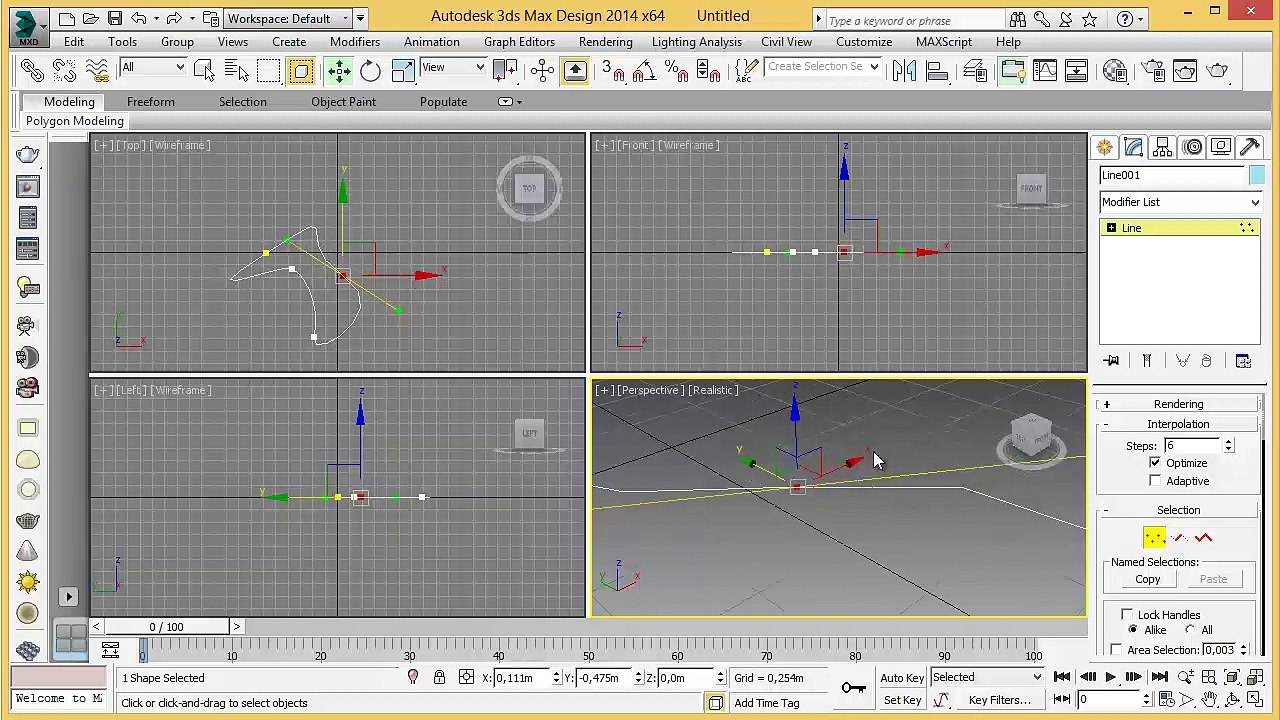1280x720 pixels.
Task: Open the Material Editor icon
Action: click(x=1114, y=69)
